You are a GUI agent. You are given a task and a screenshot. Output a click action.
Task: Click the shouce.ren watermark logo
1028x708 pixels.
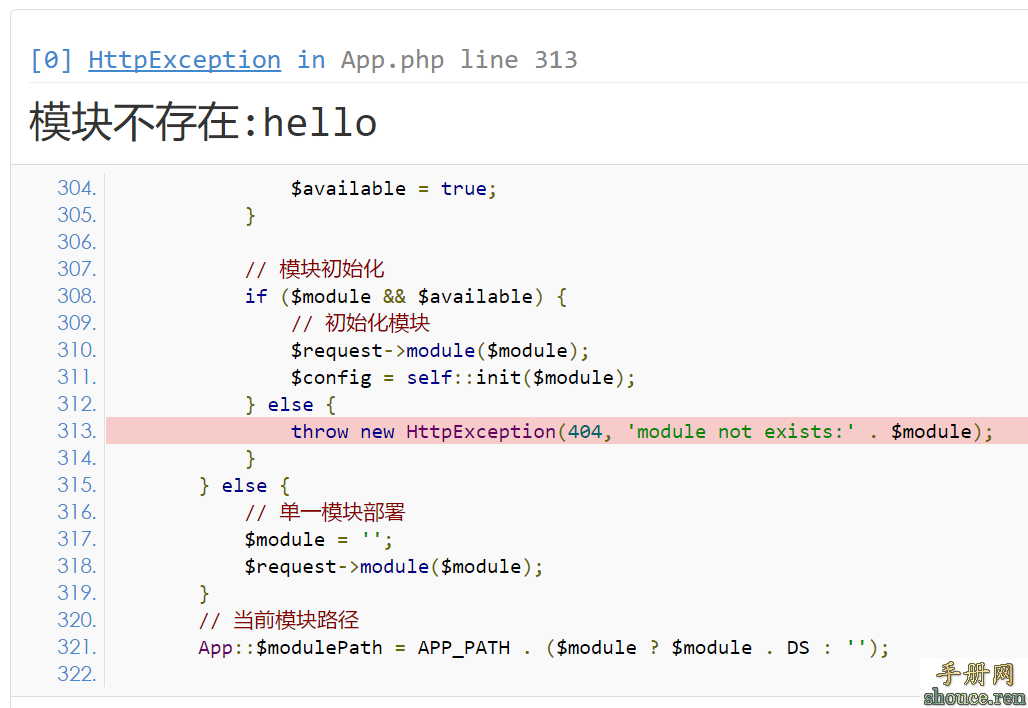(x=973, y=684)
